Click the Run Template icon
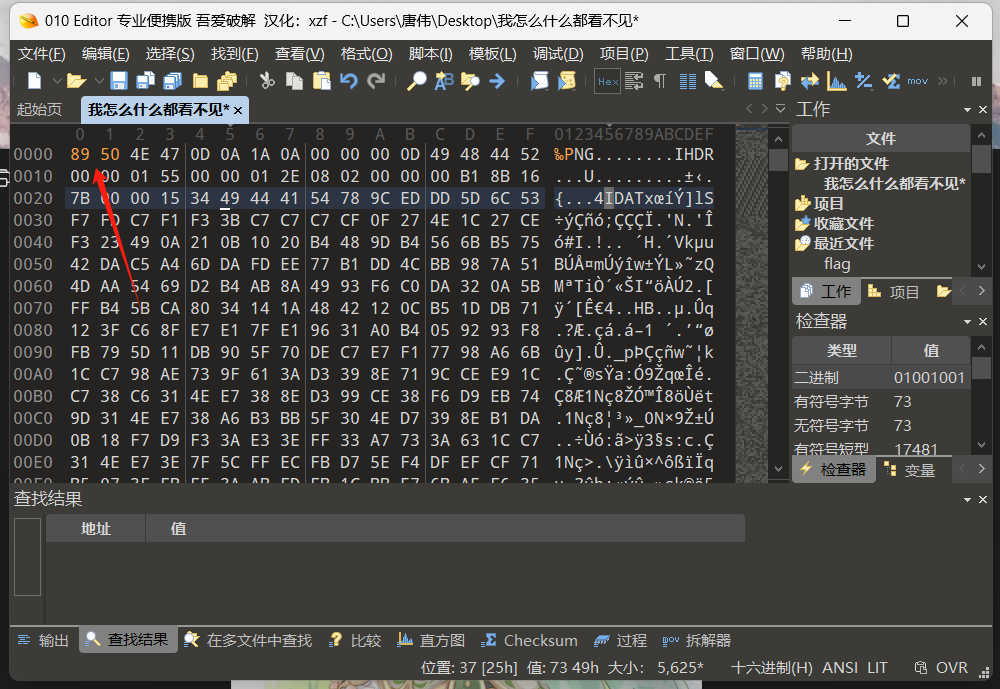The width and height of the screenshot is (1000, 689). tap(566, 81)
